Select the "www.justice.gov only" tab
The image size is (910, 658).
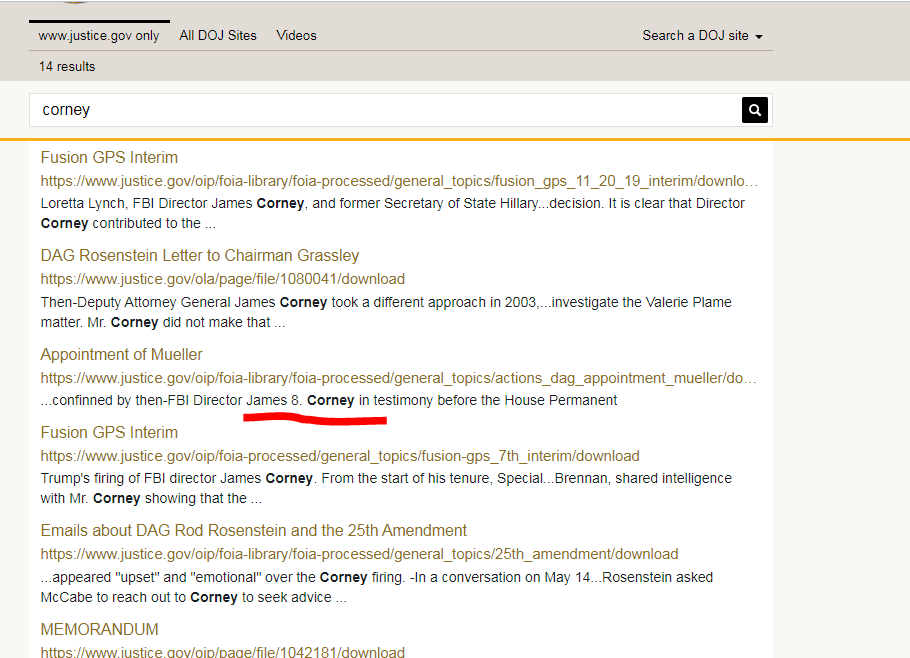[99, 35]
